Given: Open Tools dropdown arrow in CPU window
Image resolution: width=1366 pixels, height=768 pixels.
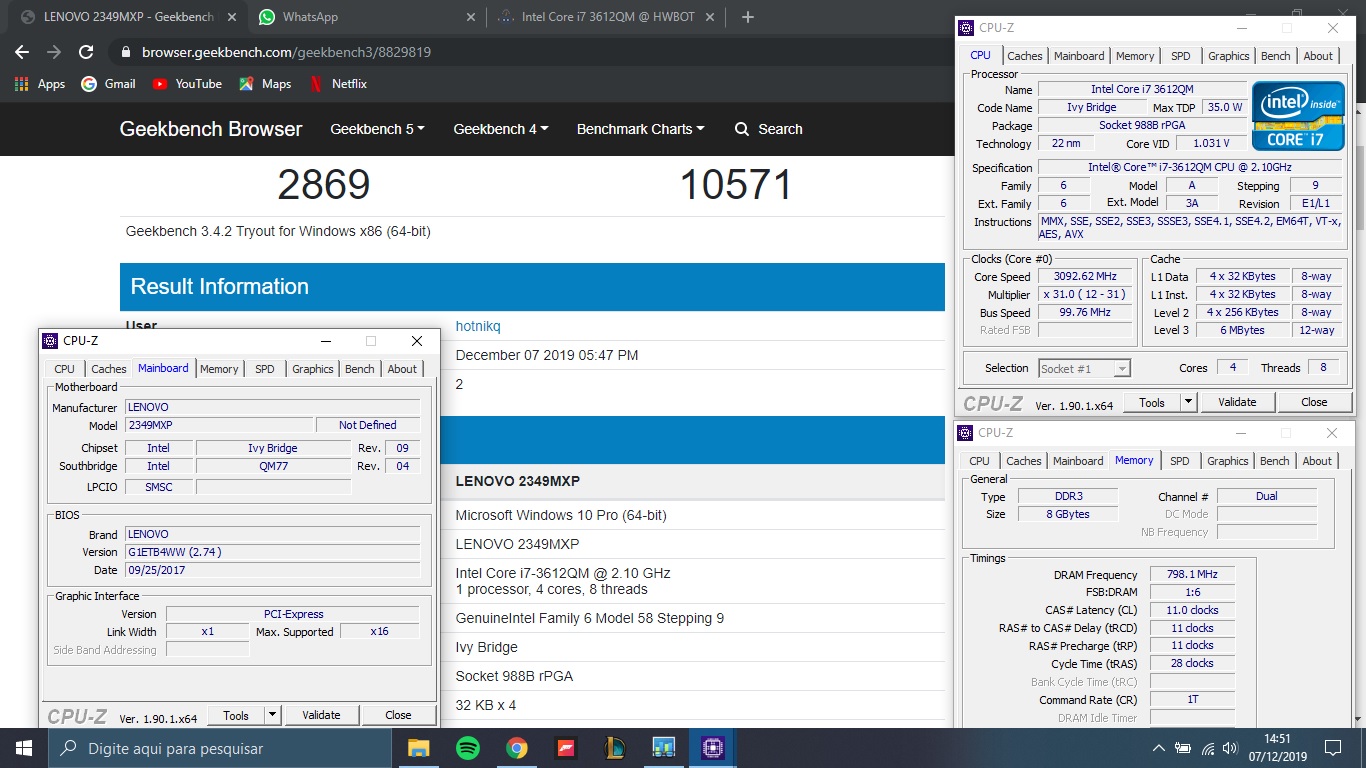Looking at the screenshot, I should coord(1188,402).
